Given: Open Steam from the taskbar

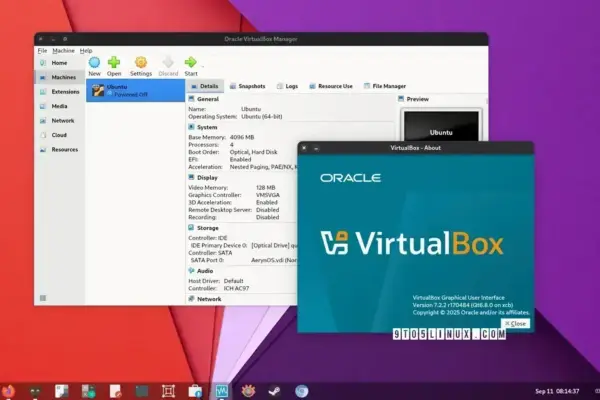Looking at the screenshot, I should pos(274,391).
